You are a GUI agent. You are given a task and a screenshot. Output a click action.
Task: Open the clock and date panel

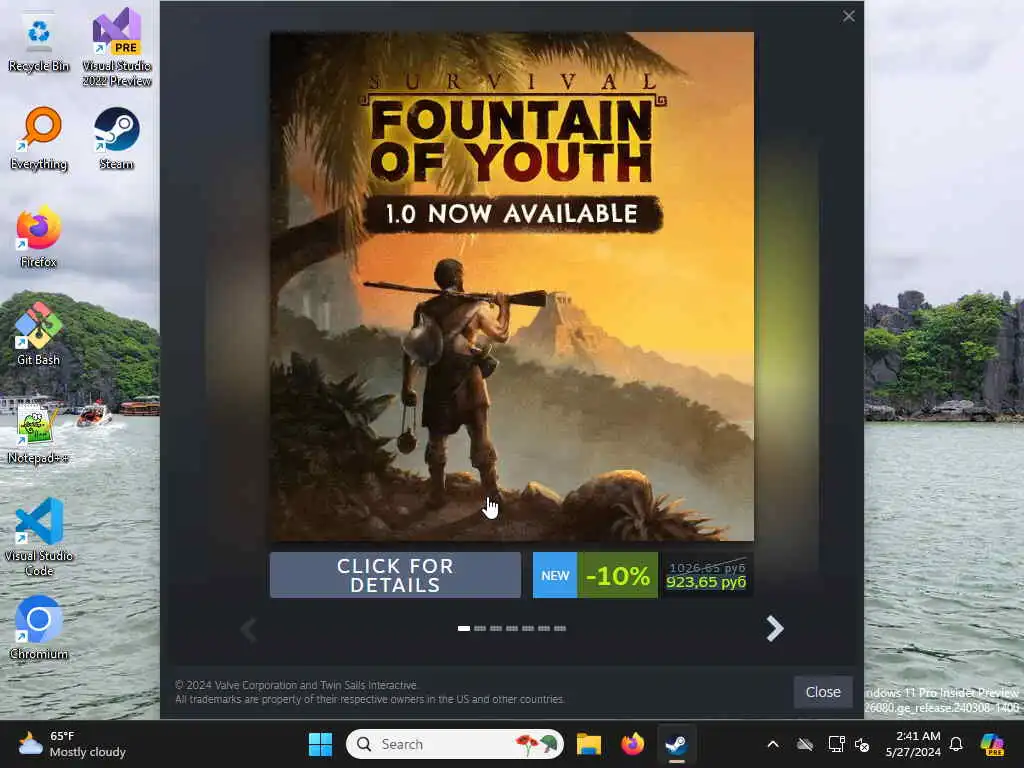[x=913, y=744]
